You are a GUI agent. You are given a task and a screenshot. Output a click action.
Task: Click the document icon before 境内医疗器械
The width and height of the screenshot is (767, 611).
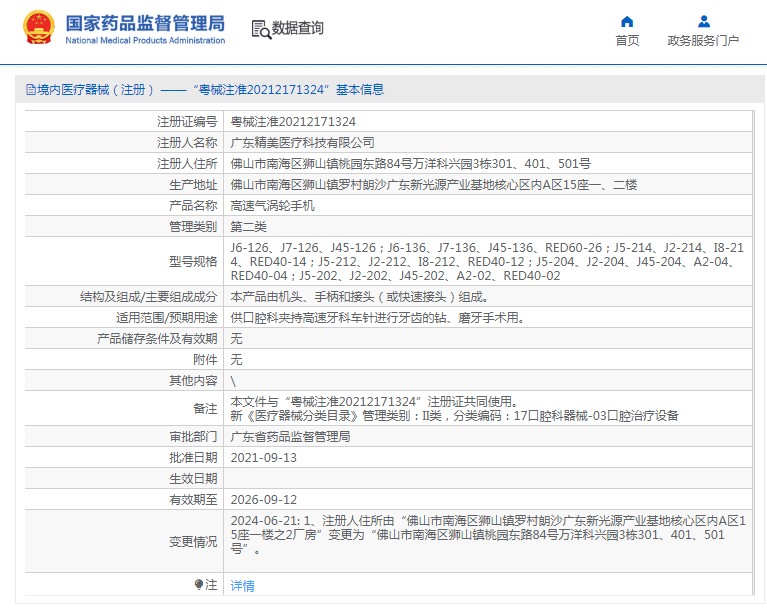pos(30,90)
